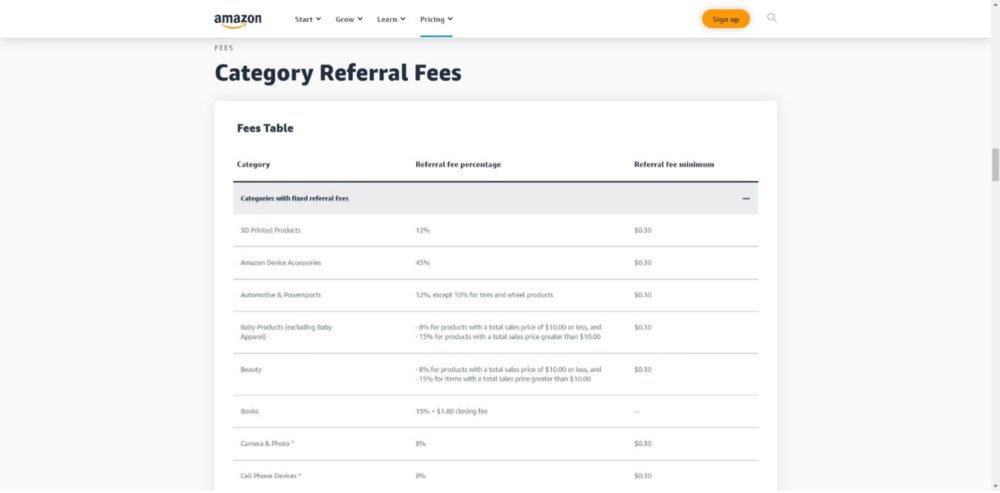
Task: Click the Camera & Photo category
Action: [x=267, y=443]
